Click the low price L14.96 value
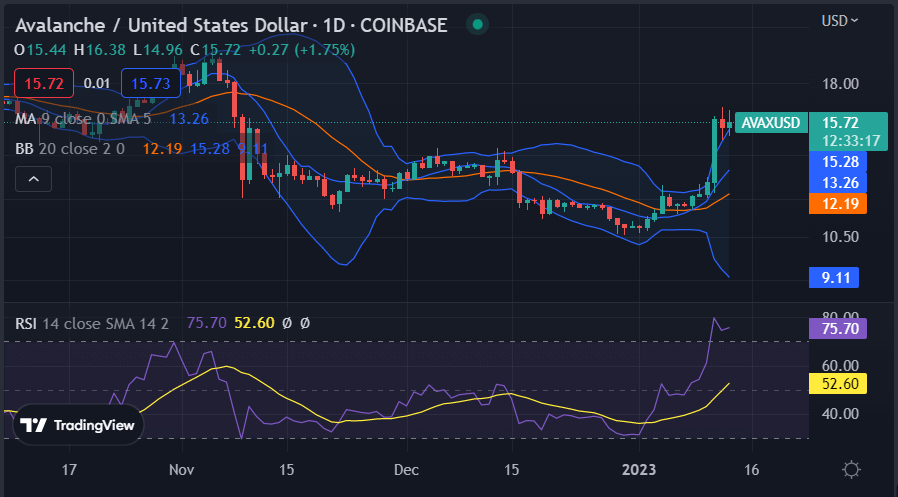 click(159, 50)
